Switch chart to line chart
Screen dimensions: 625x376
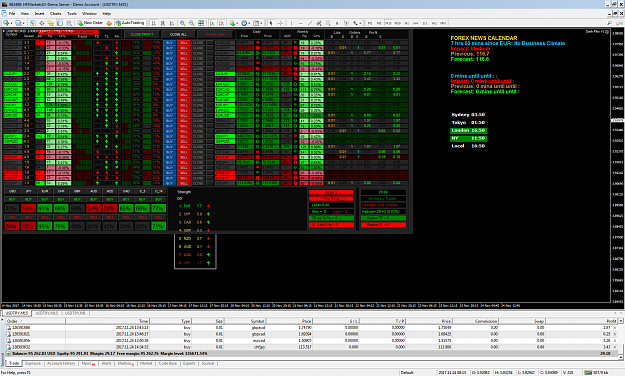[172, 23]
